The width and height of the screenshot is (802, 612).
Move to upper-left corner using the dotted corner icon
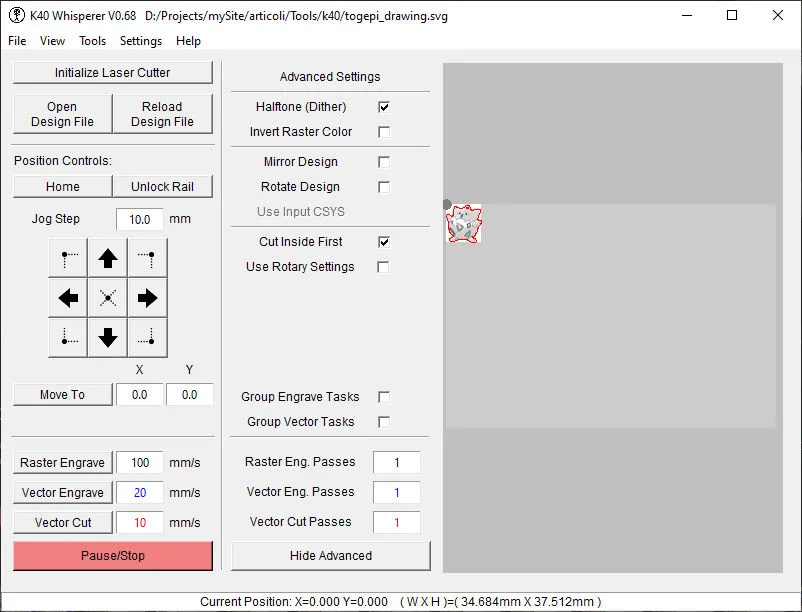[x=67, y=258]
